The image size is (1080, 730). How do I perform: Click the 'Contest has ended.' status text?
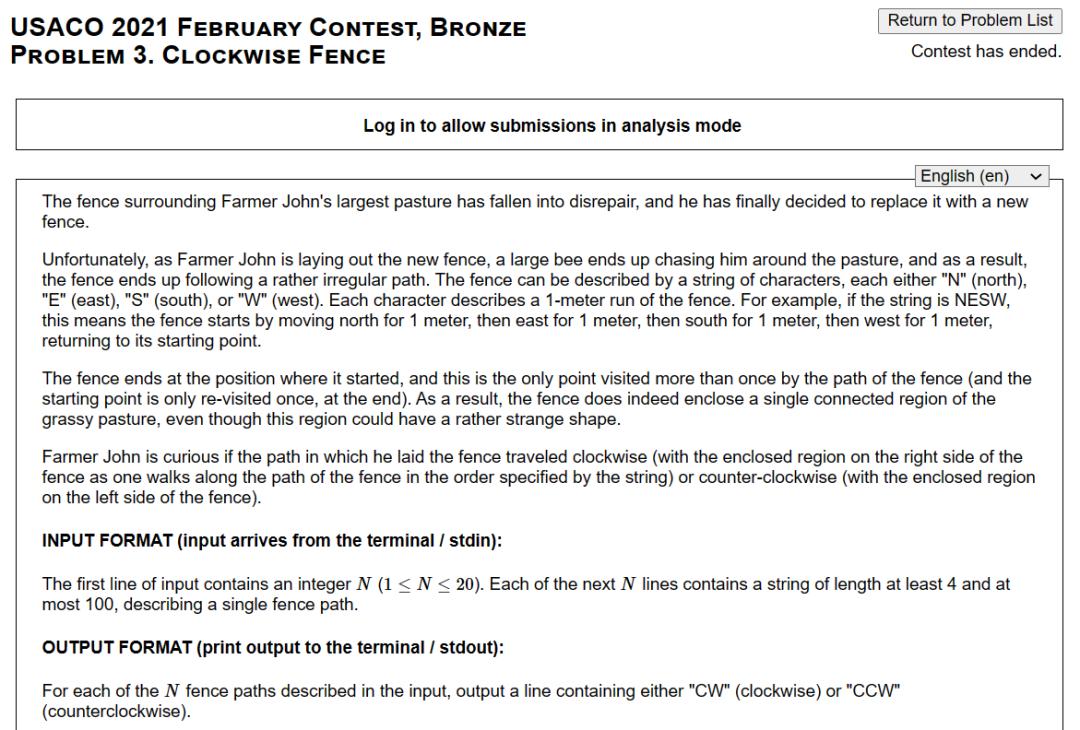(x=985, y=51)
